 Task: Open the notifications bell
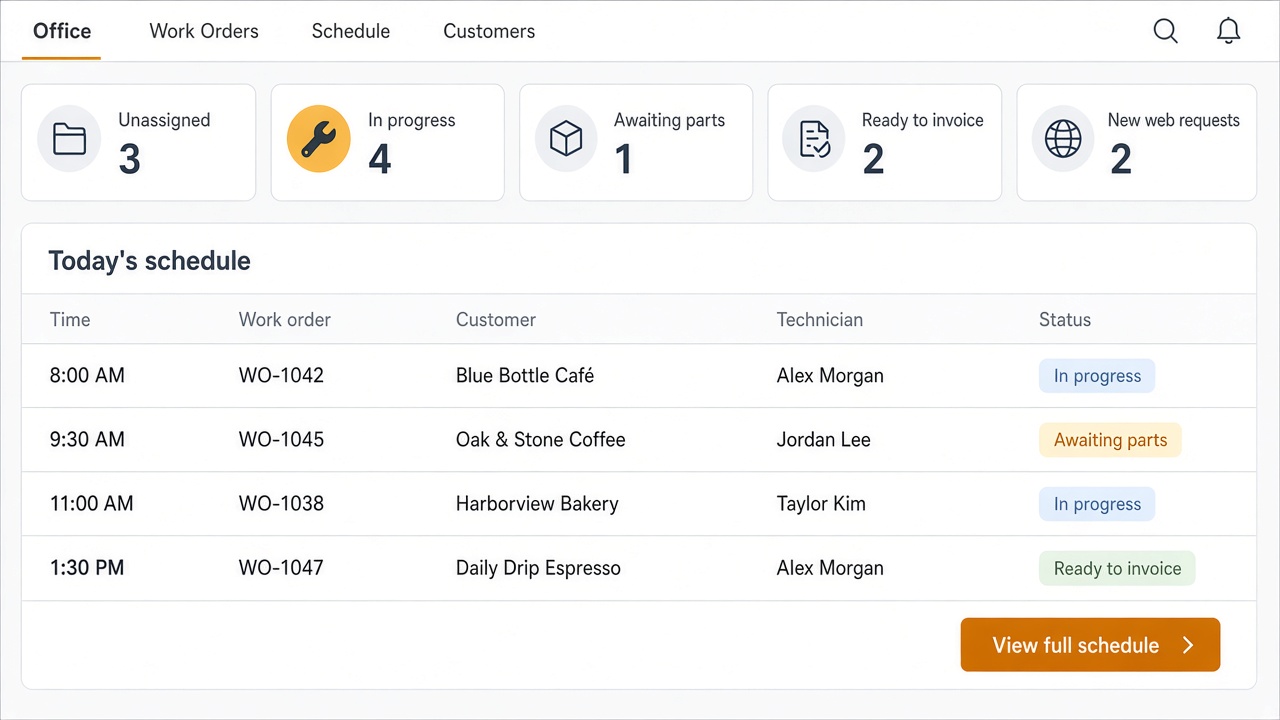point(1228,31)
